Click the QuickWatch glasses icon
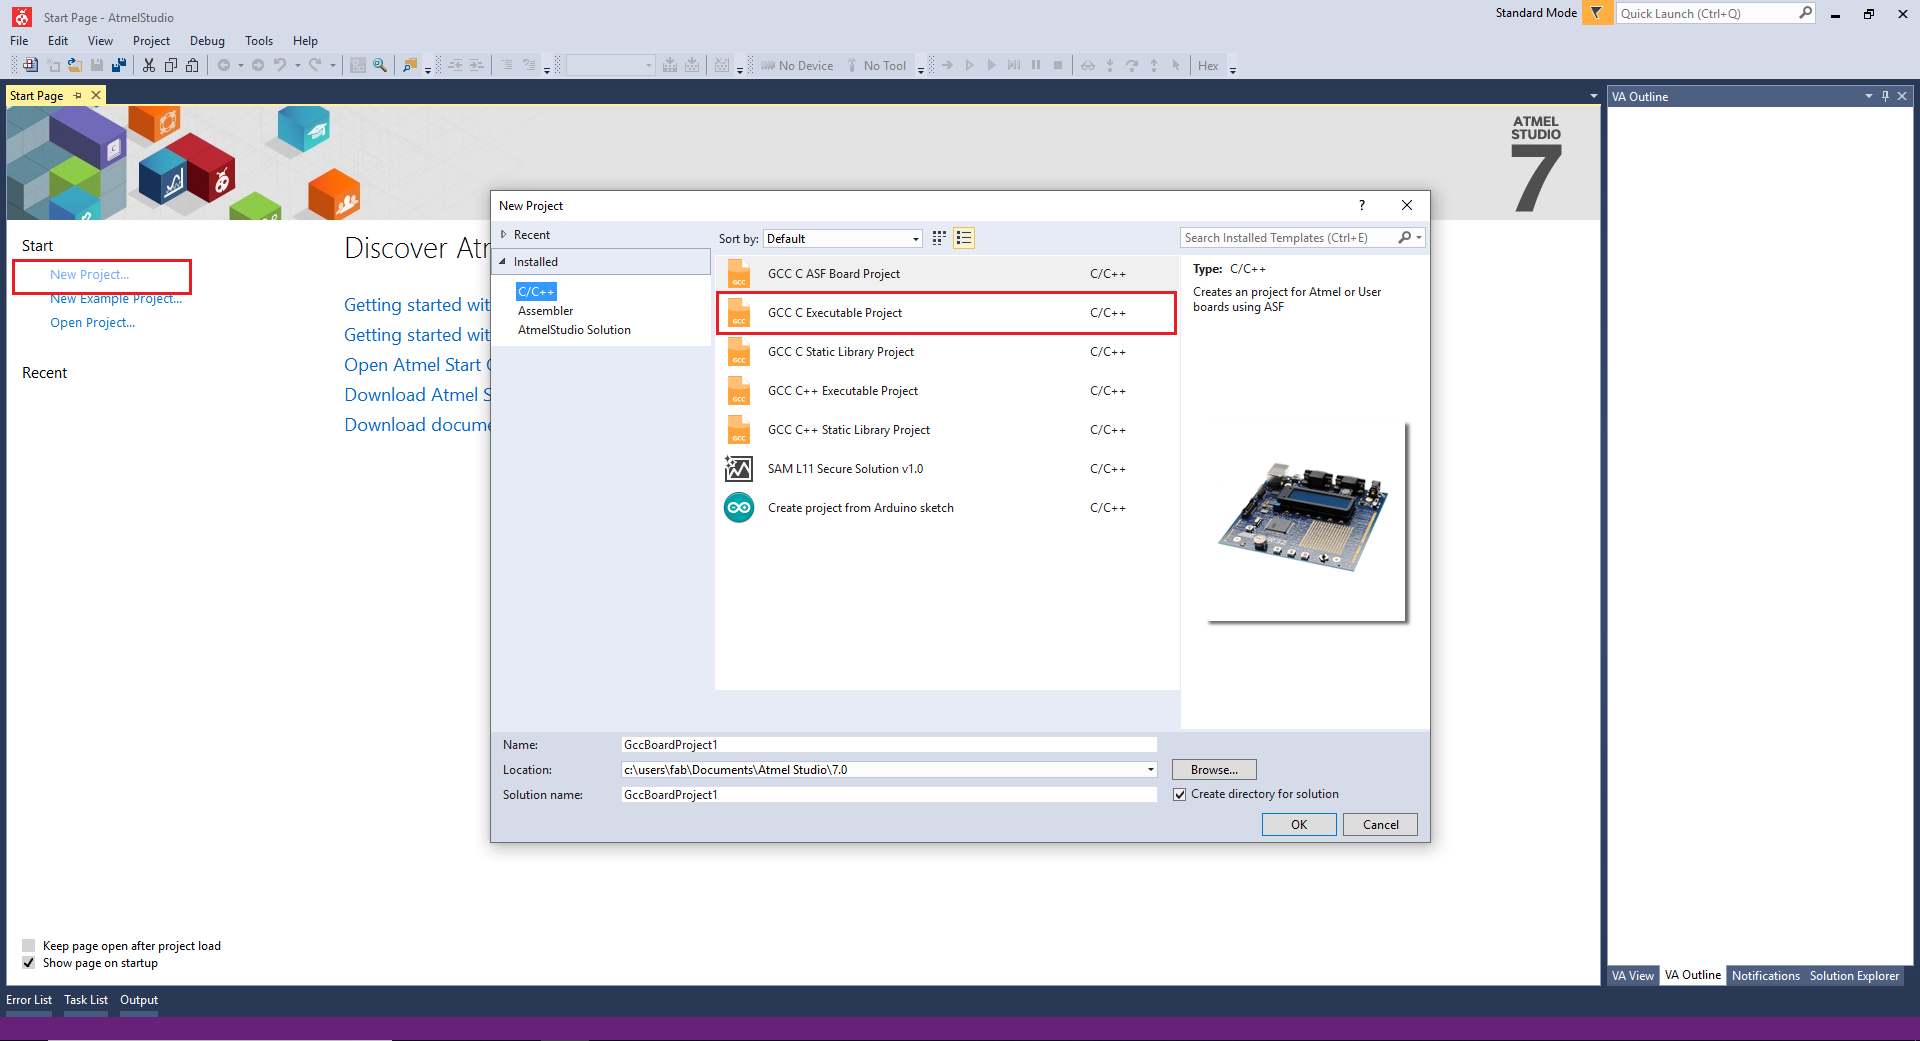This screenshot has height=1041, width=1920. coord(1088,66)
